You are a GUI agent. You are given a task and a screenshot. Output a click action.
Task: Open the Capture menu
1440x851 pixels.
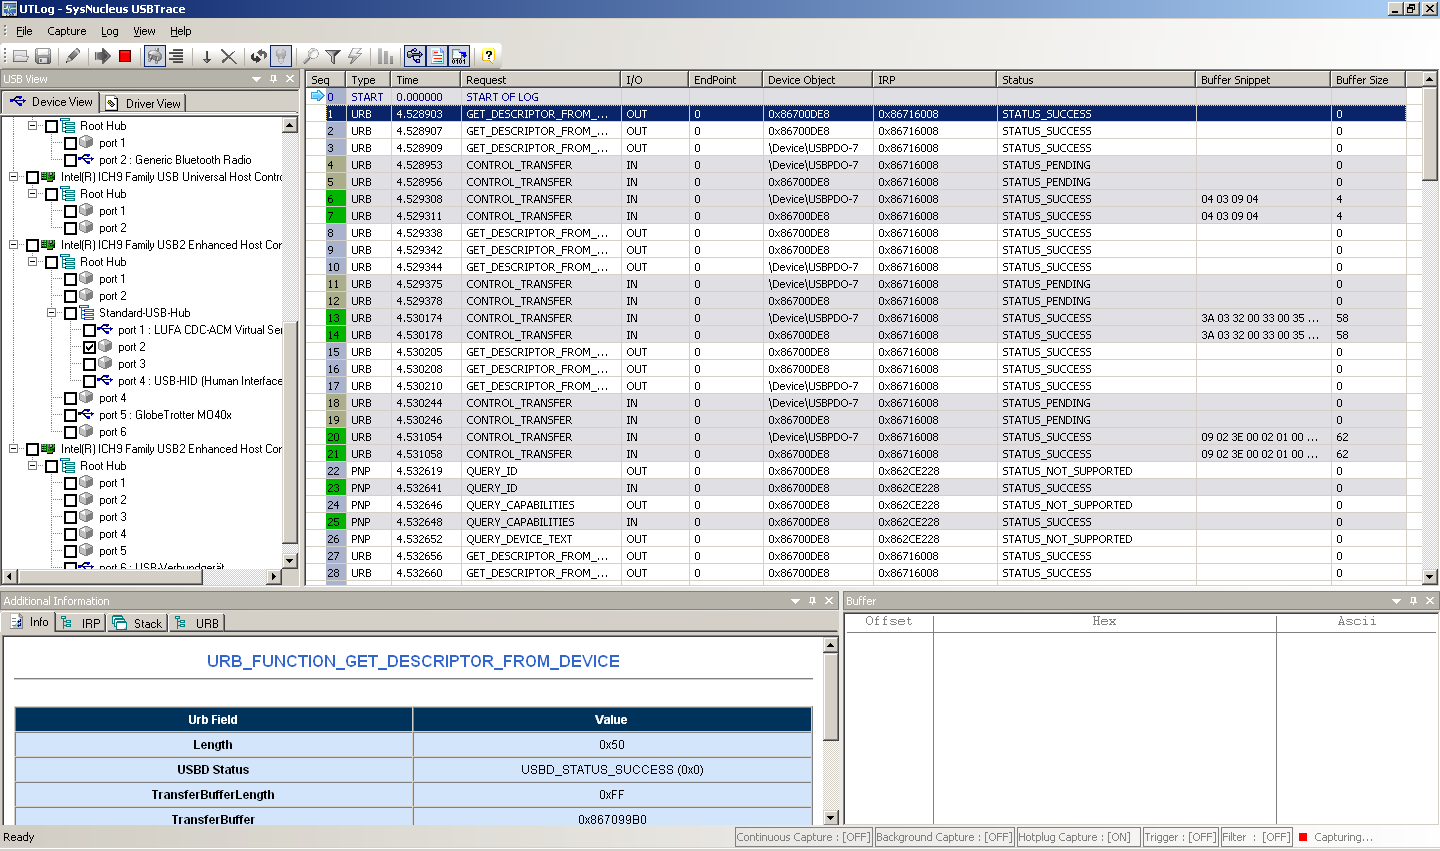pyautogui.click(x=67, y=31)
